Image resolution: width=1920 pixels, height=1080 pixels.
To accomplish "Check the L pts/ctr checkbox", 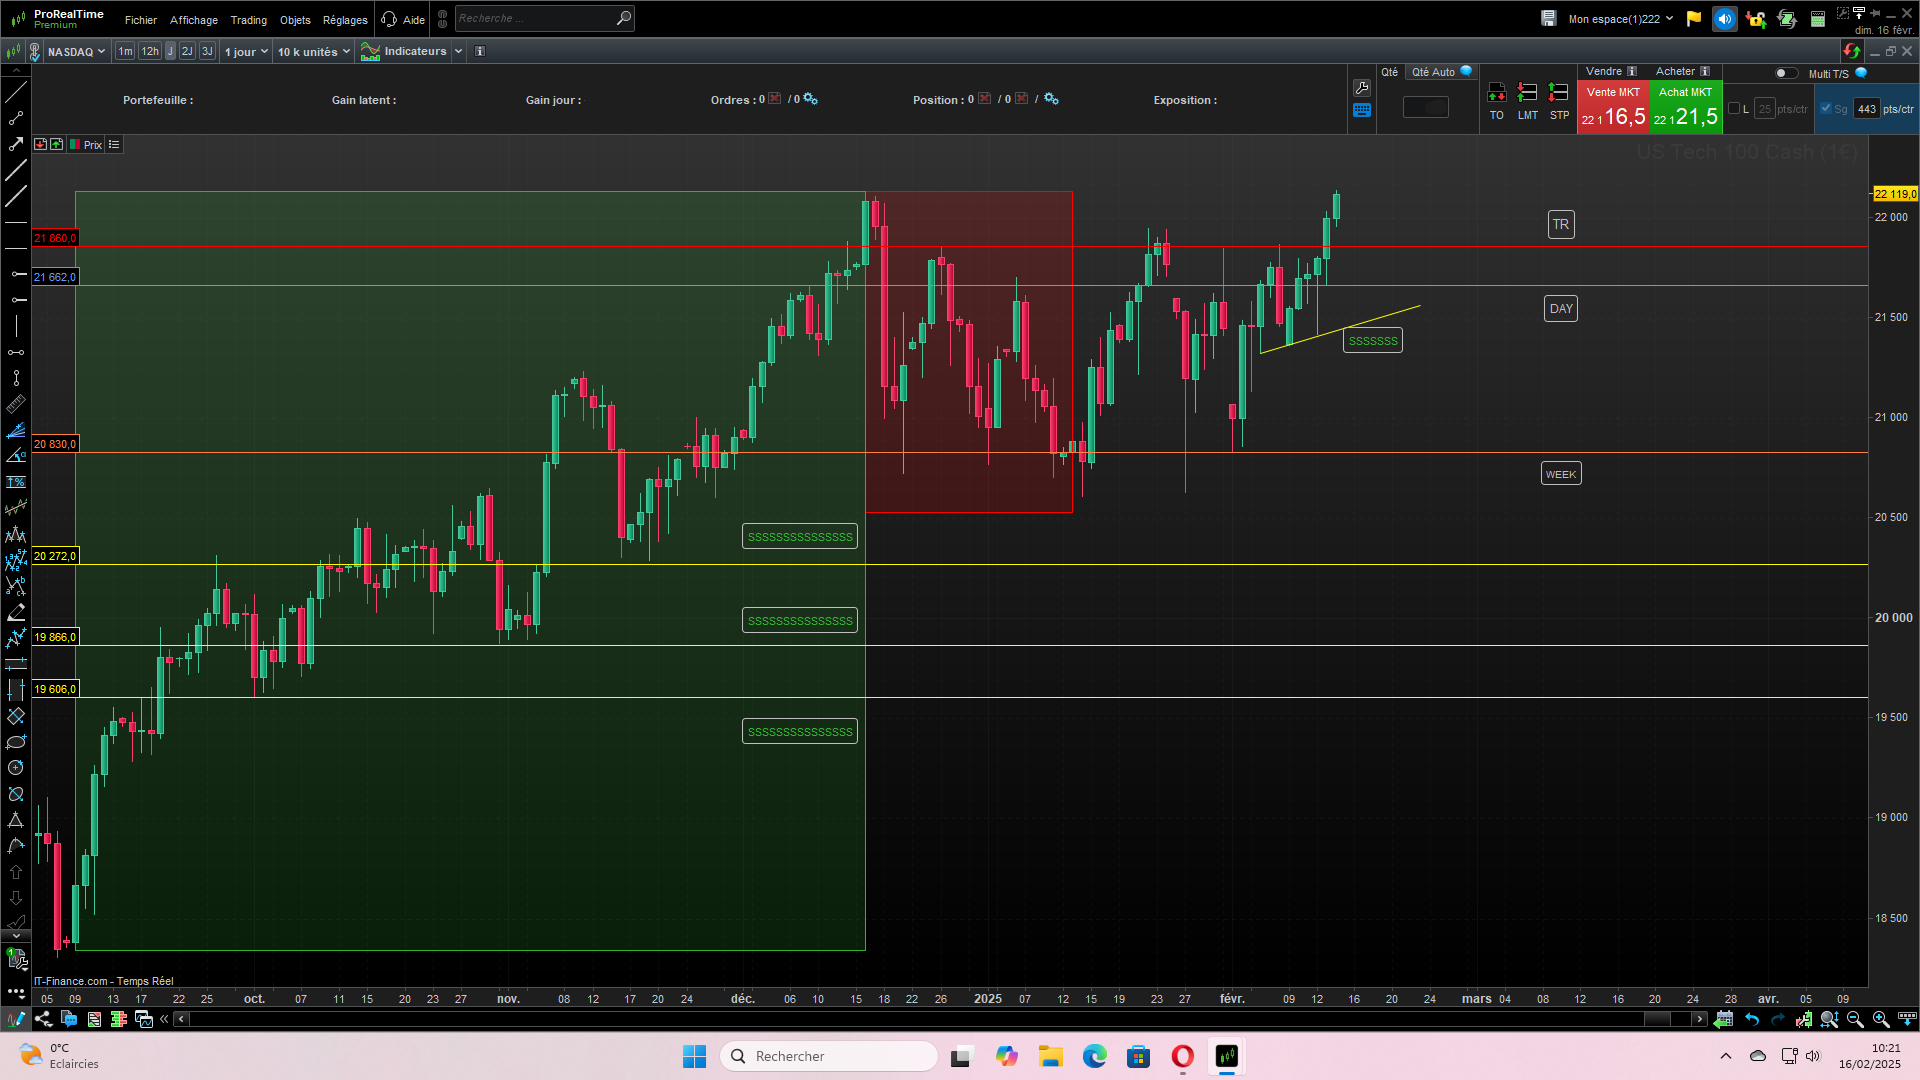I will (1734, 109).
